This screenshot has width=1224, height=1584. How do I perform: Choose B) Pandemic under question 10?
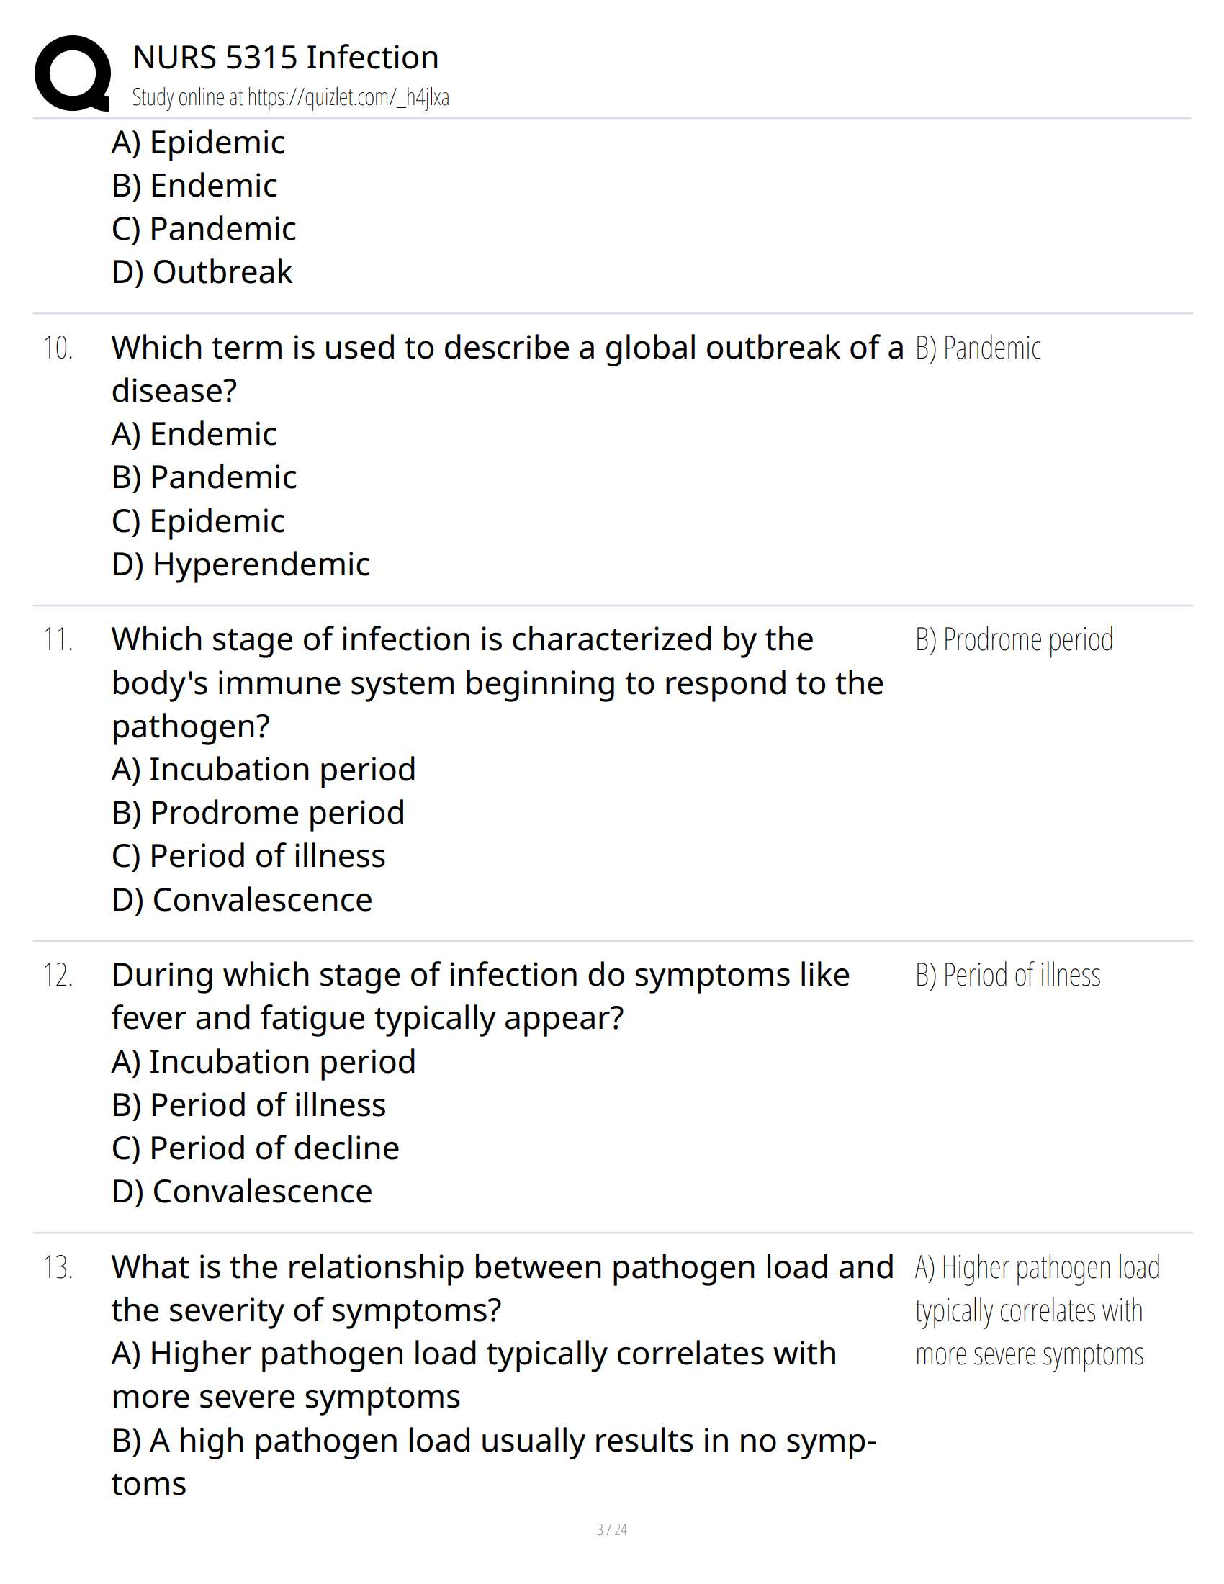204,477
